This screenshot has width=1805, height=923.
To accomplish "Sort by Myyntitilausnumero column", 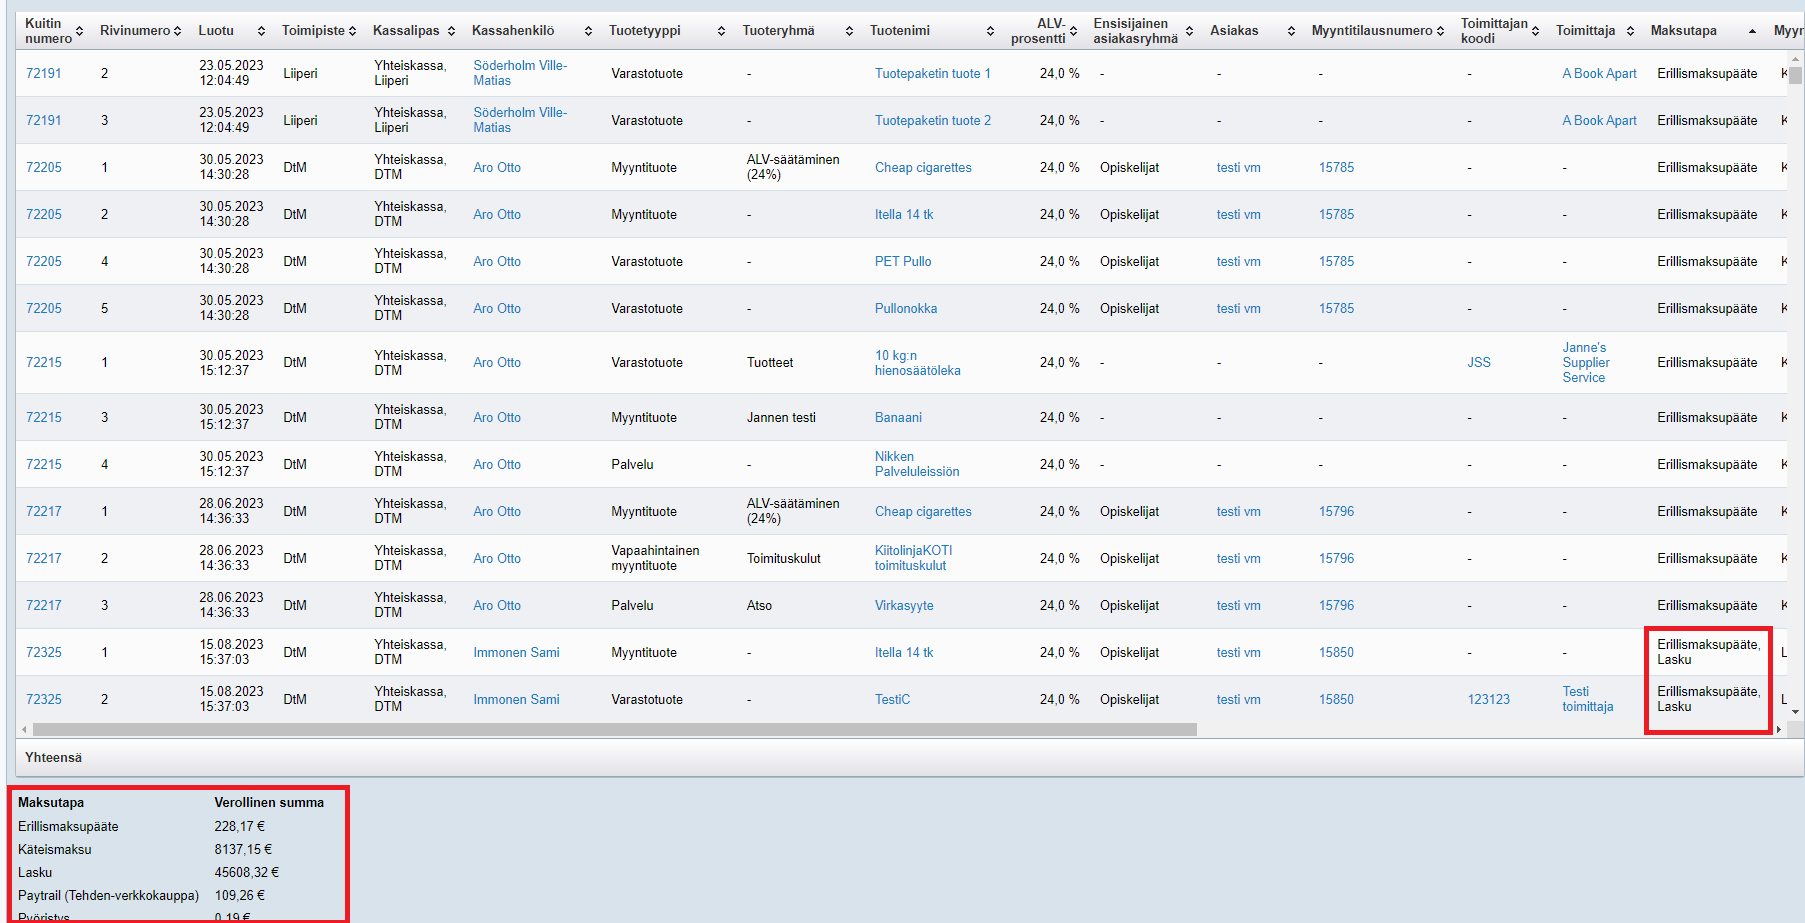I will pos(1440,31).
